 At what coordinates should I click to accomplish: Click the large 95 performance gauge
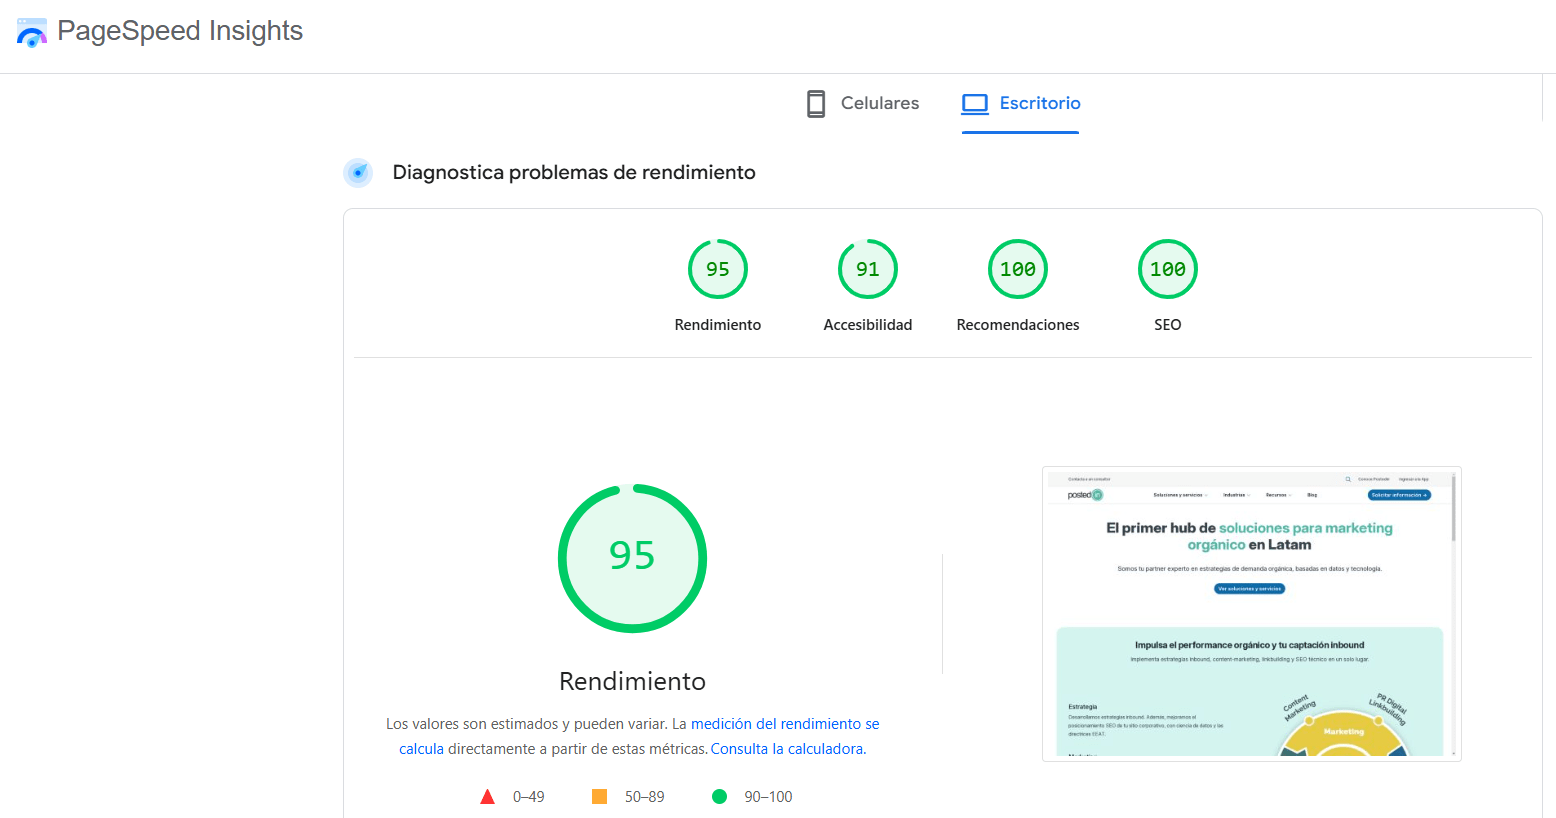tap(633, 558)
